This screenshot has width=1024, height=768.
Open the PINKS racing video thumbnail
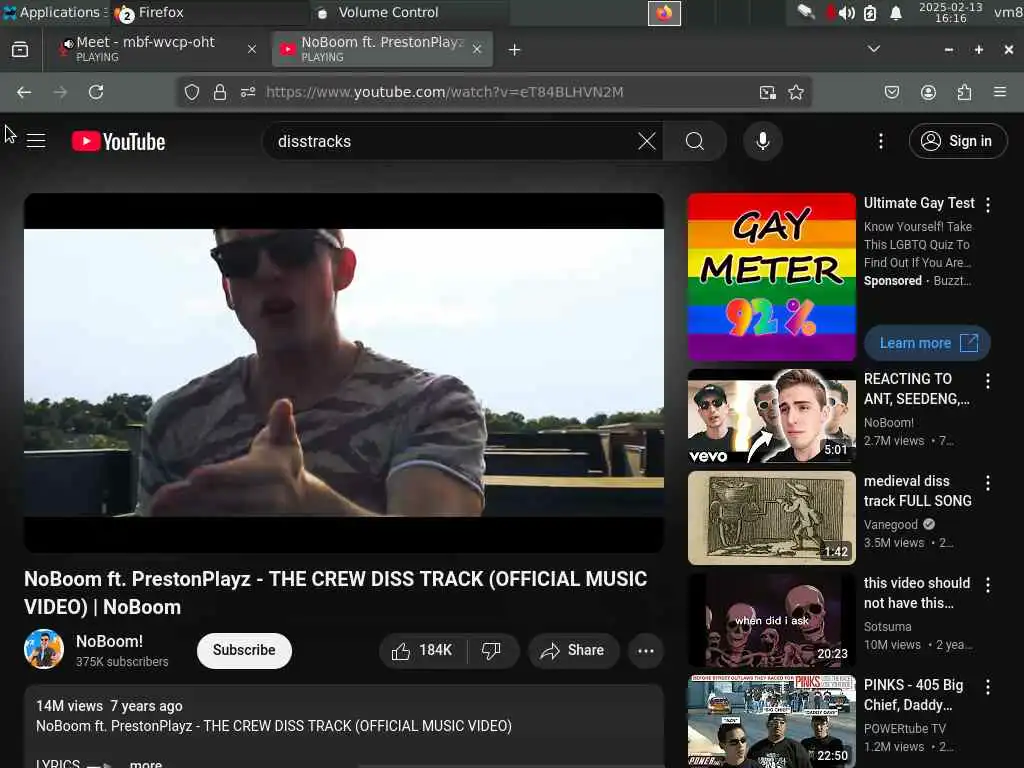[x=771, y=722]
